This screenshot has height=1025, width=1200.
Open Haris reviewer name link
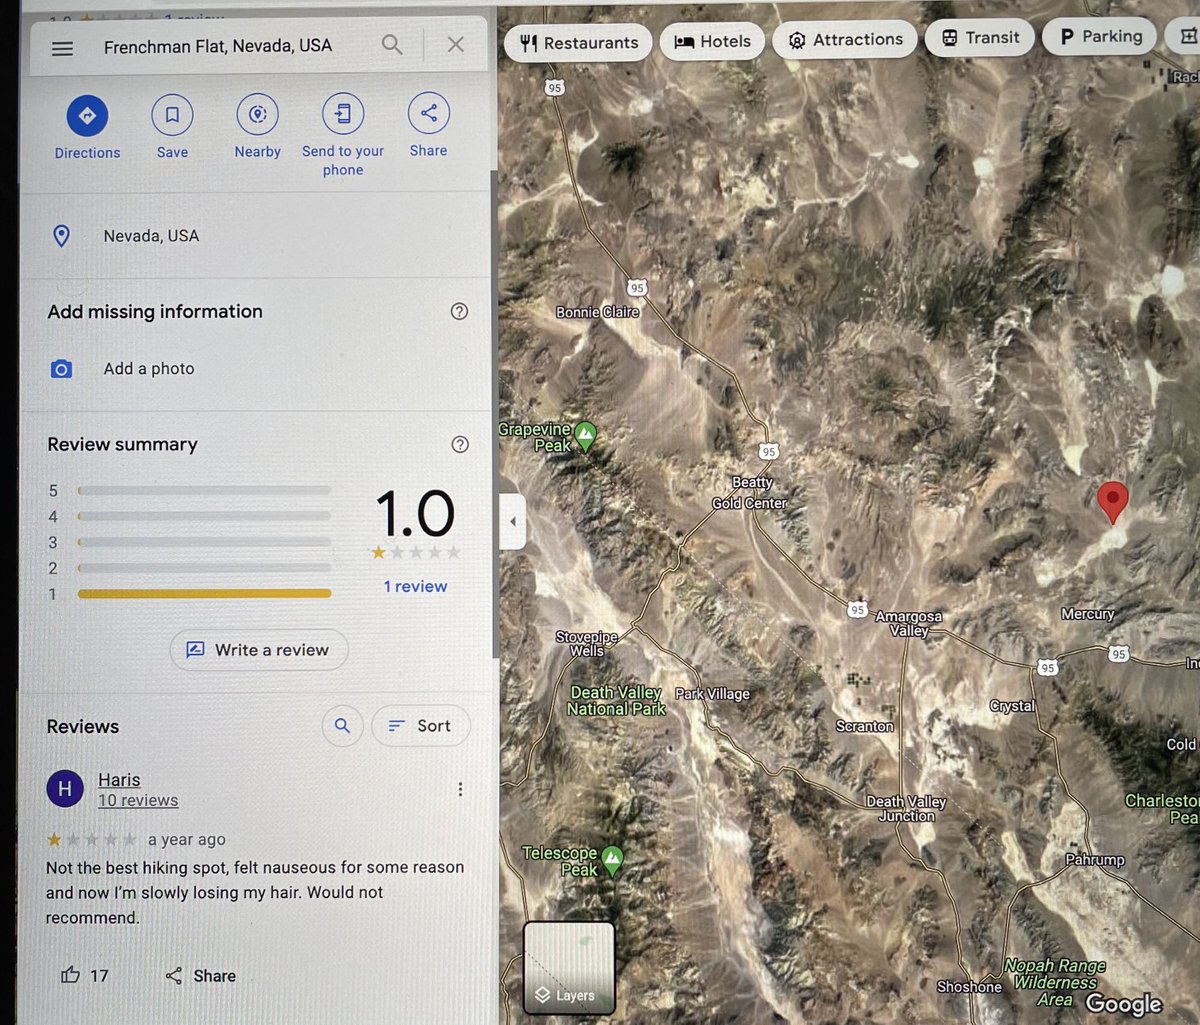(119, 780)
